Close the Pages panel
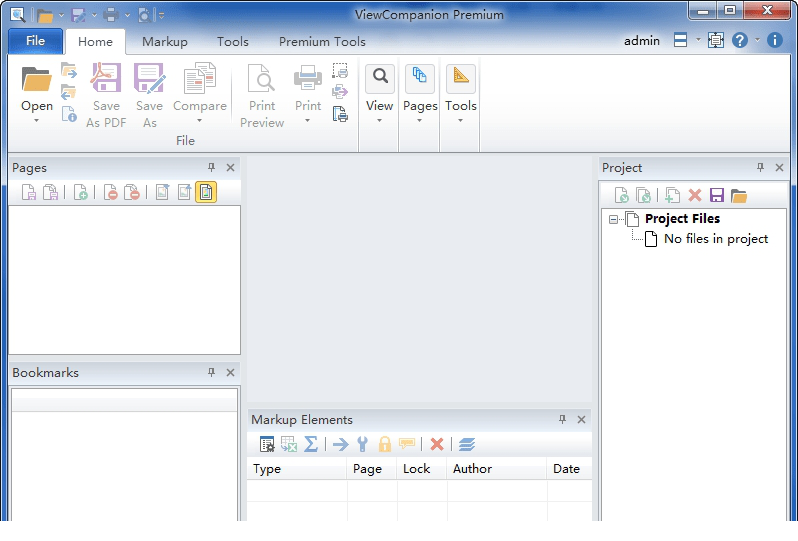This screenshot has width=798, height=541. pos(231,167)
